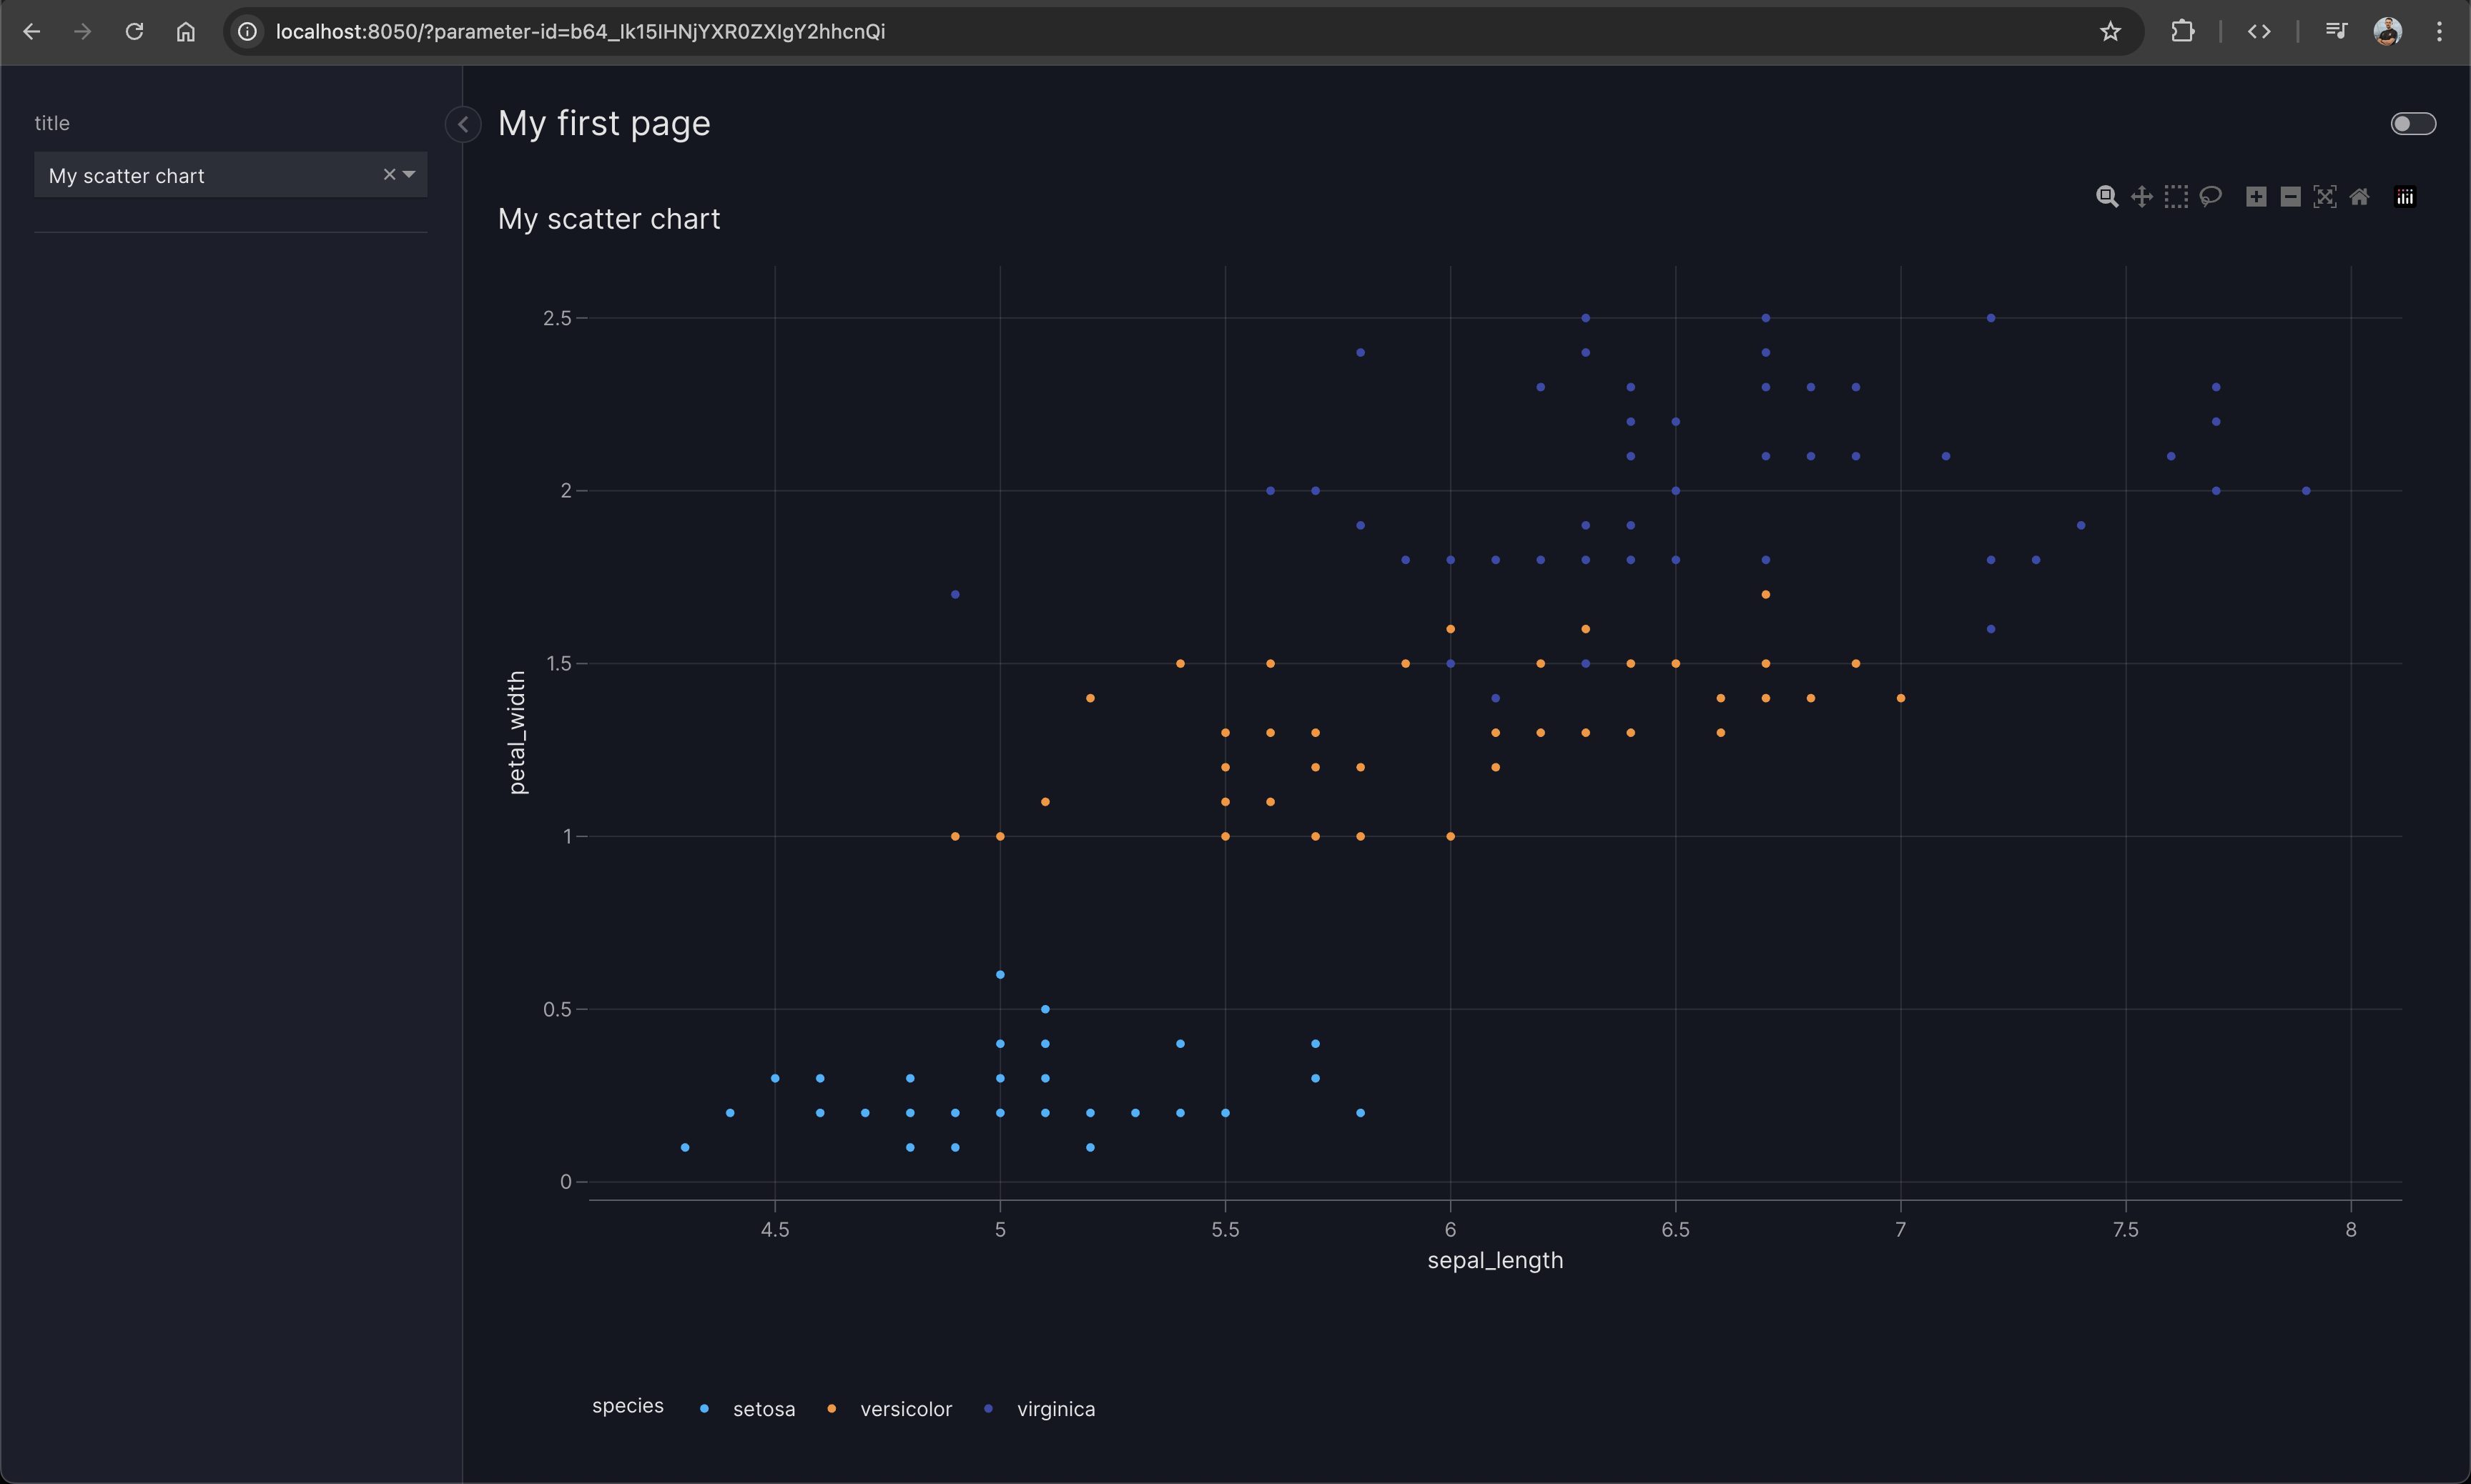This screenshot has height=1484, width=2471.
Task: Open the browser three-dot menu
Action: coord(2439,32)
